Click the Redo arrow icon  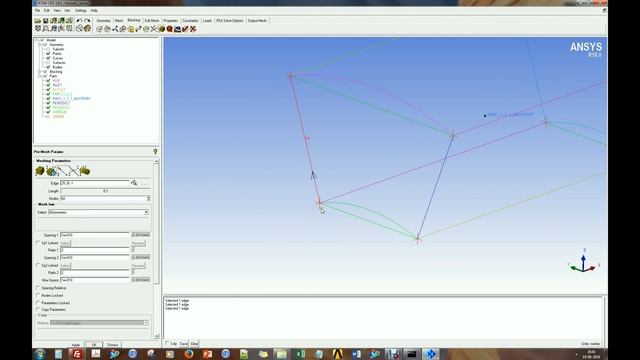click(87, 21)
